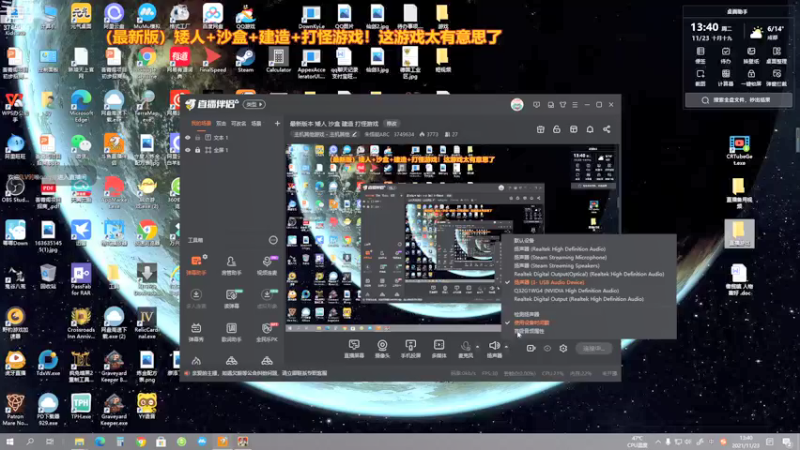Click the Windows Start button

(x=10, y=442)
